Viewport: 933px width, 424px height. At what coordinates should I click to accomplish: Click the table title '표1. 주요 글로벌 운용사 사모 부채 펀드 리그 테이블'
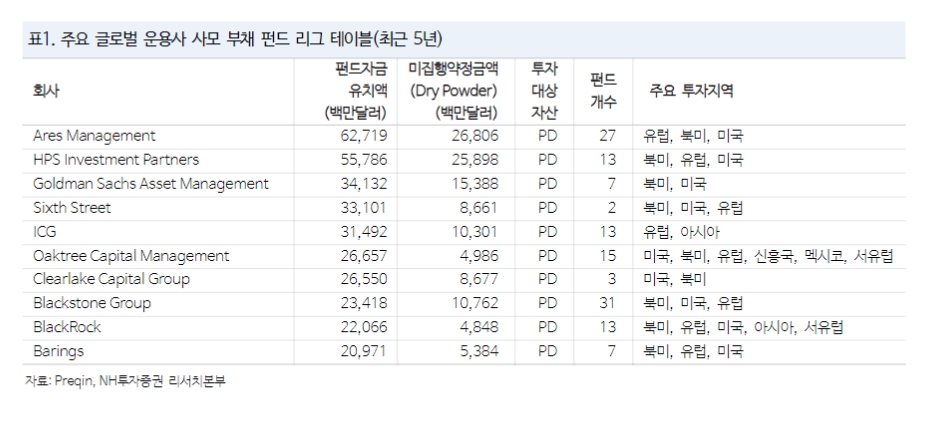(236, 39)
